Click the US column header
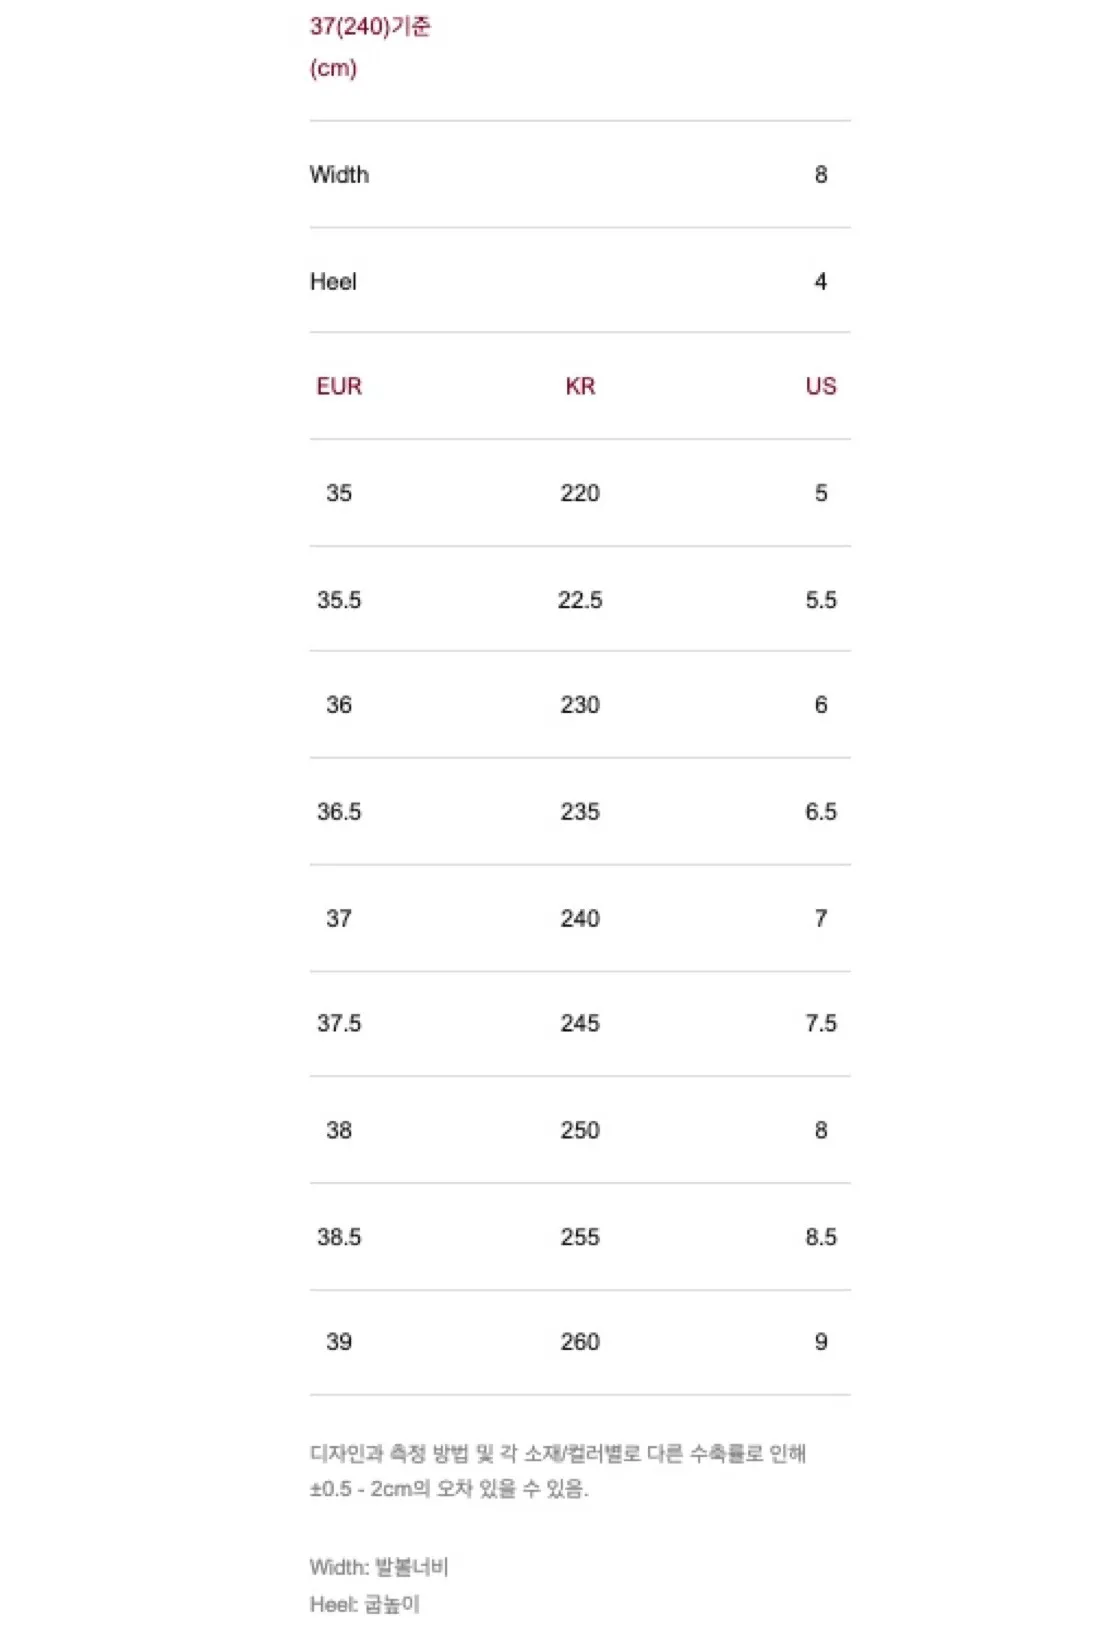1100x1650 pixels. [821, 386]
